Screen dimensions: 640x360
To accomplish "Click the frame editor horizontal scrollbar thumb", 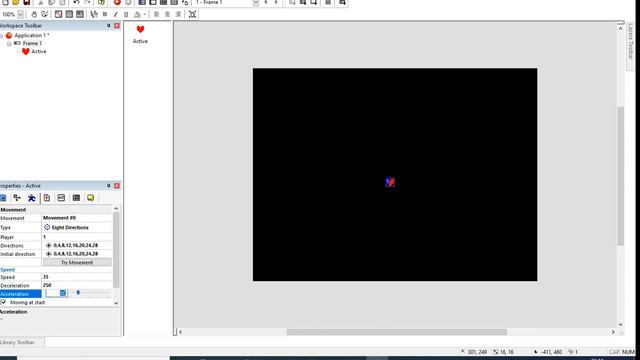I will tap(397, 332).
